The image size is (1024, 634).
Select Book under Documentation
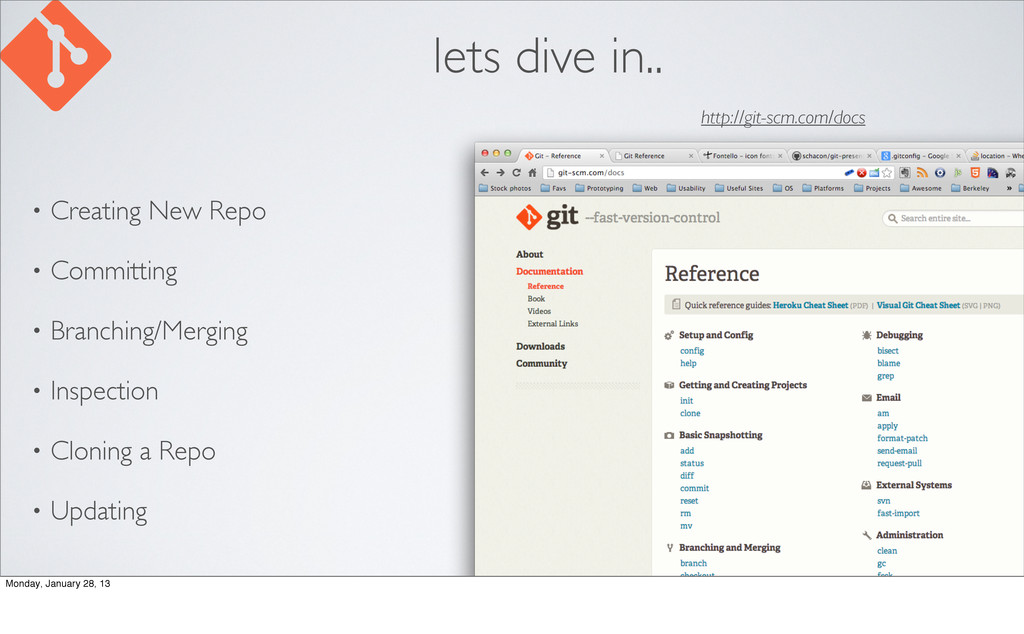(536, 298)
